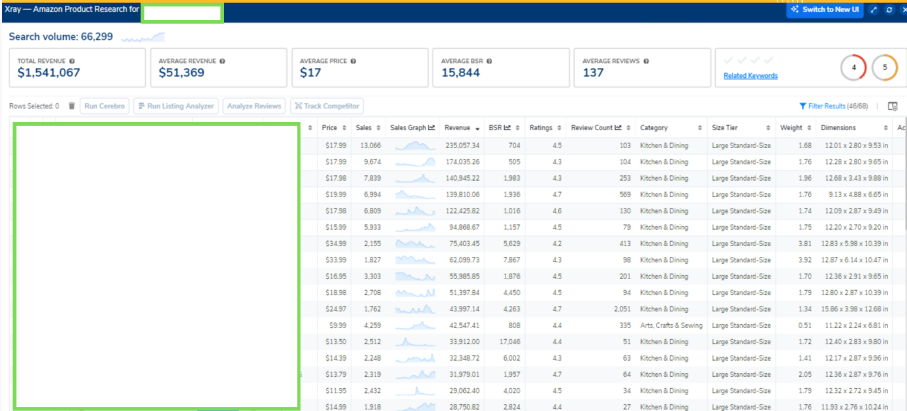Open sales graph for 75,403.45 revenue row
Viewport: 907px width, 411px height.
coord(415,243)
